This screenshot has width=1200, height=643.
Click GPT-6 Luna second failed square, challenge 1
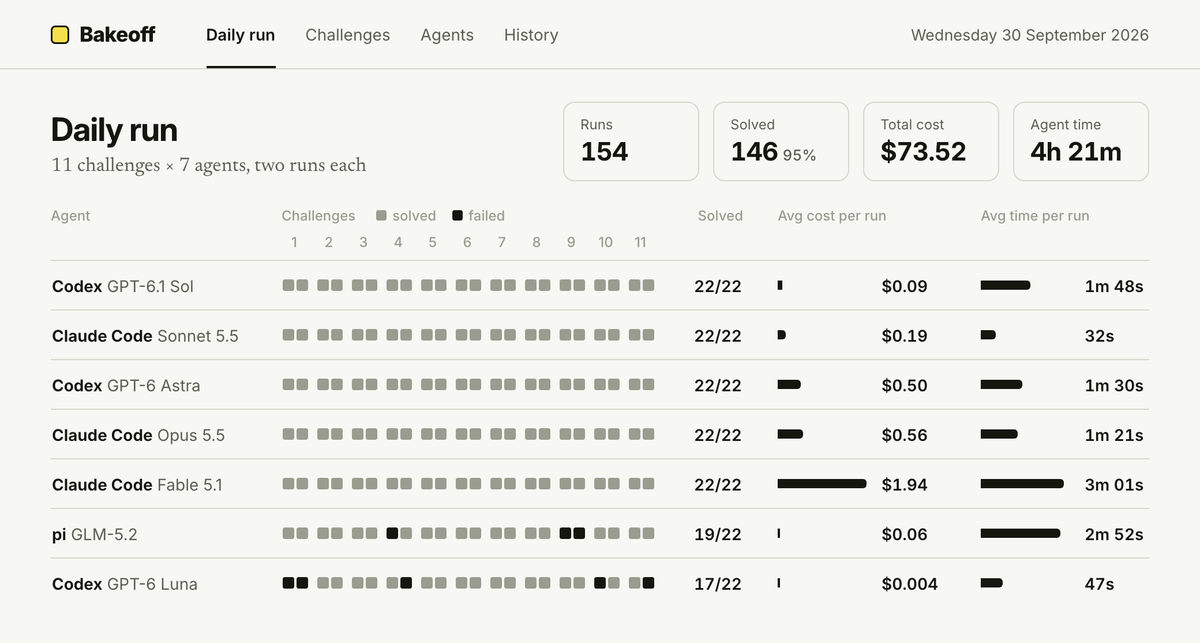[x=302, y=583]
